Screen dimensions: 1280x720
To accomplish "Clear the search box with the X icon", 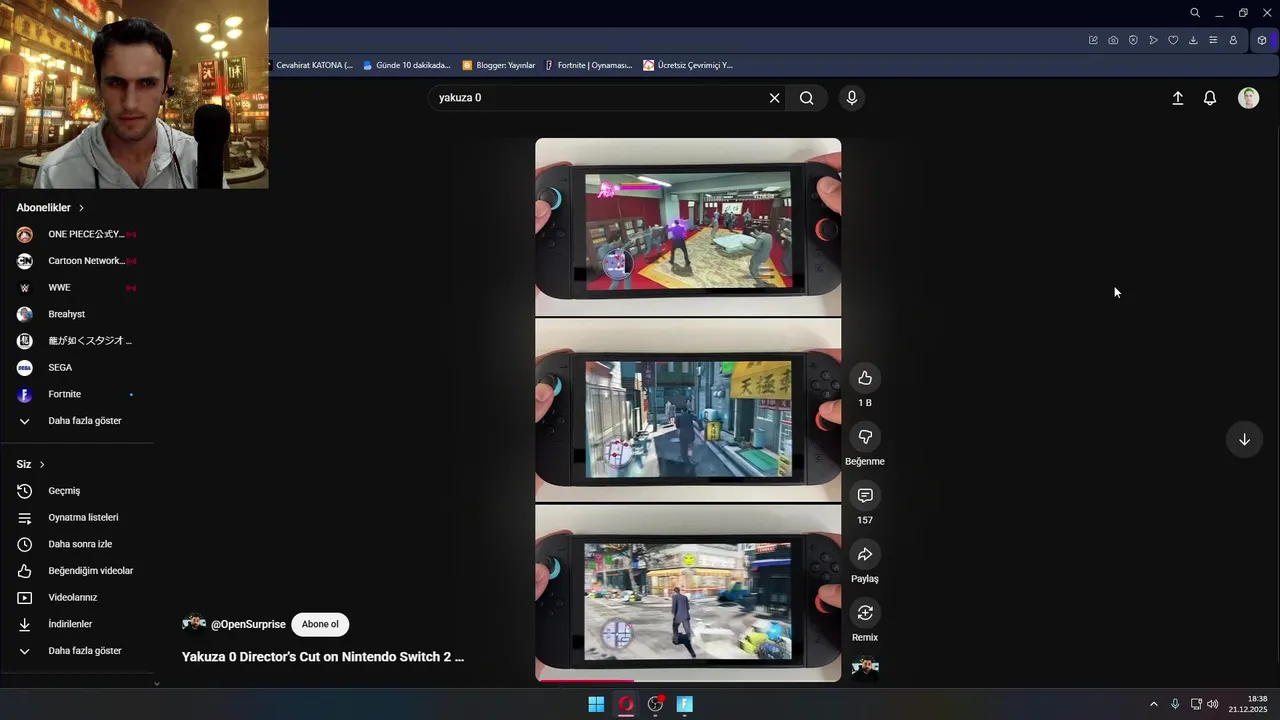I will 774,98.
